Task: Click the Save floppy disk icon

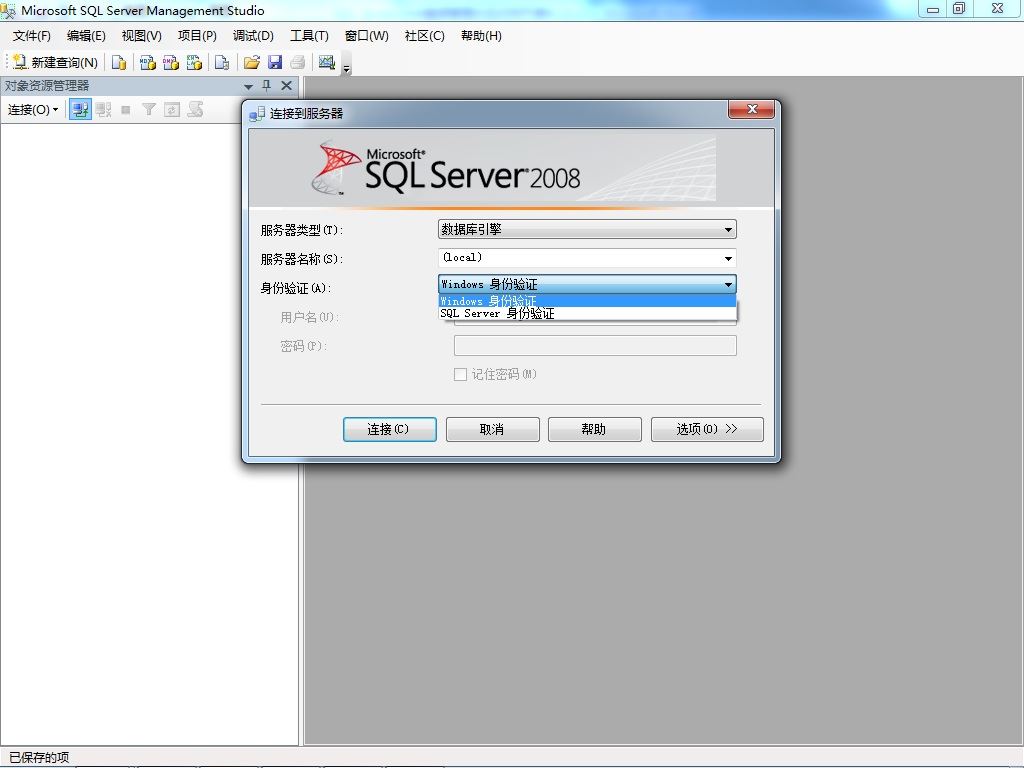Action: 275,62
